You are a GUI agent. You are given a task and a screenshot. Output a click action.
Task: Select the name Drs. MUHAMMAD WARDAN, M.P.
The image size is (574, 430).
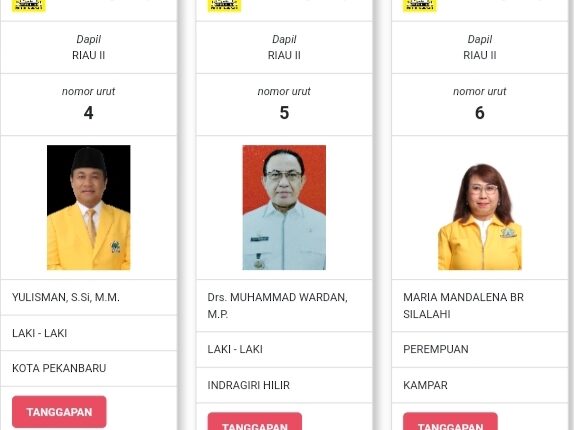[277, 306]
